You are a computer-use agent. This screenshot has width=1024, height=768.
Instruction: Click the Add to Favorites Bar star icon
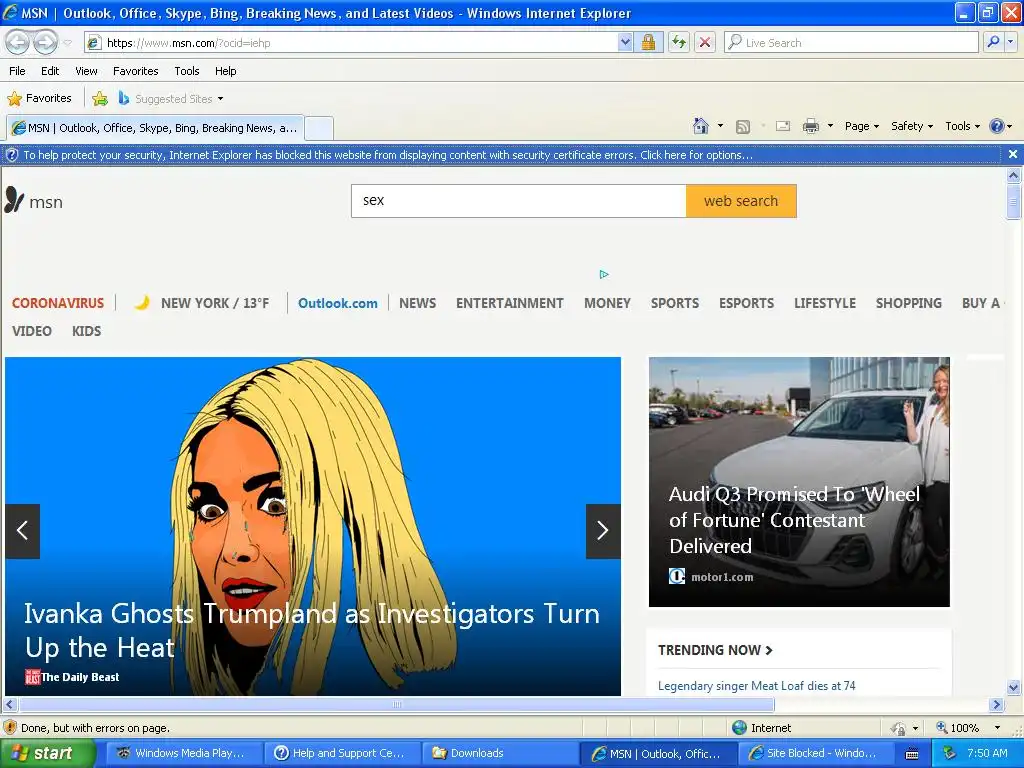pos(100,99)
